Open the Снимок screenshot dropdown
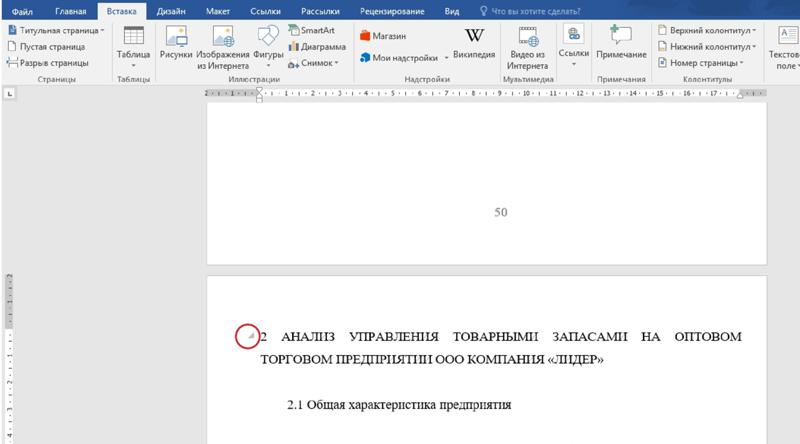The width and height of the screenshot is (800, 444). tap(313, 63)
